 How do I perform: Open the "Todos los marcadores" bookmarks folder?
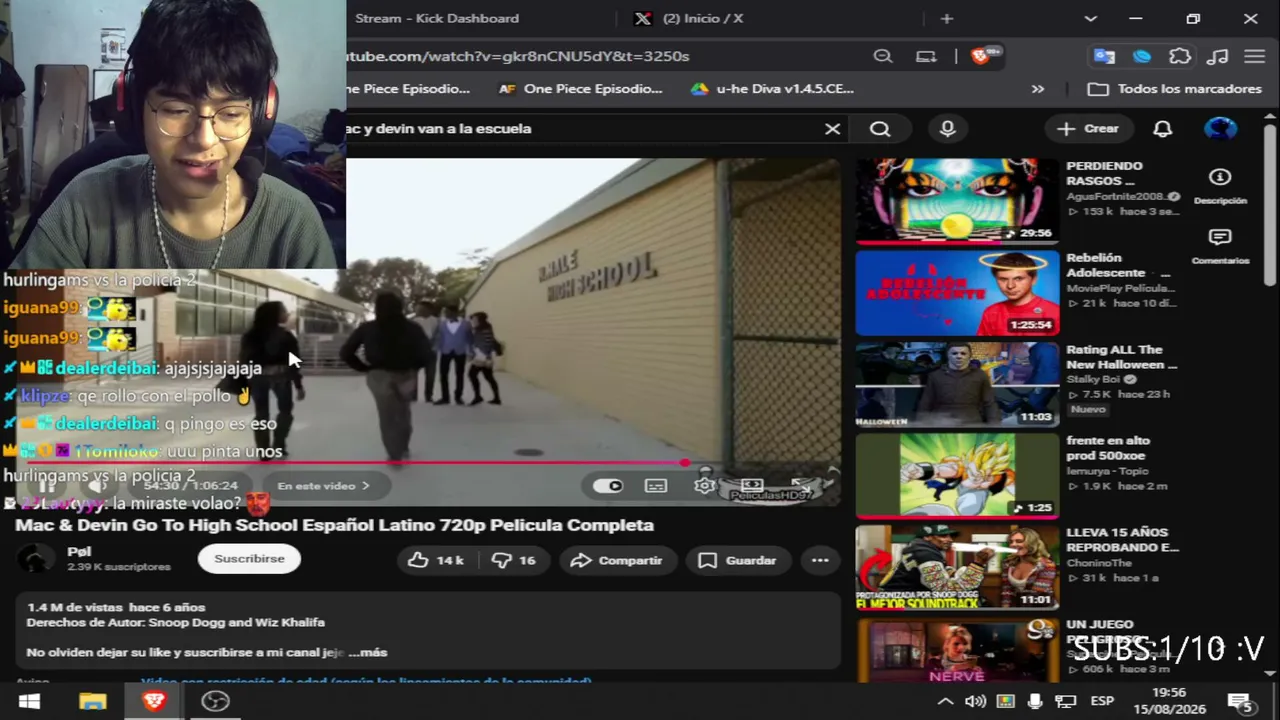pyautogui.click(x=1175, y=89)
